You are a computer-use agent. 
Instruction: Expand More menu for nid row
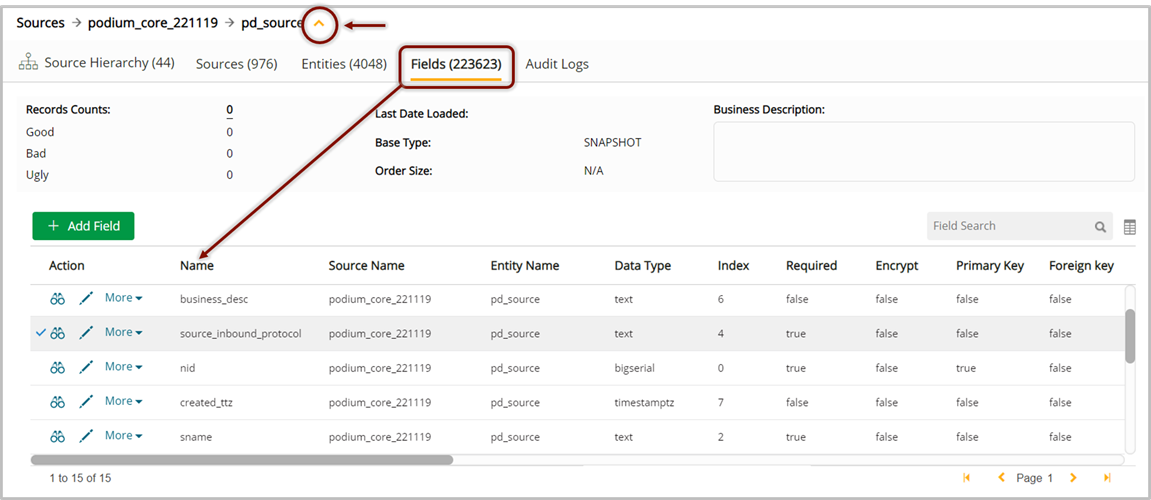[123, 367]
